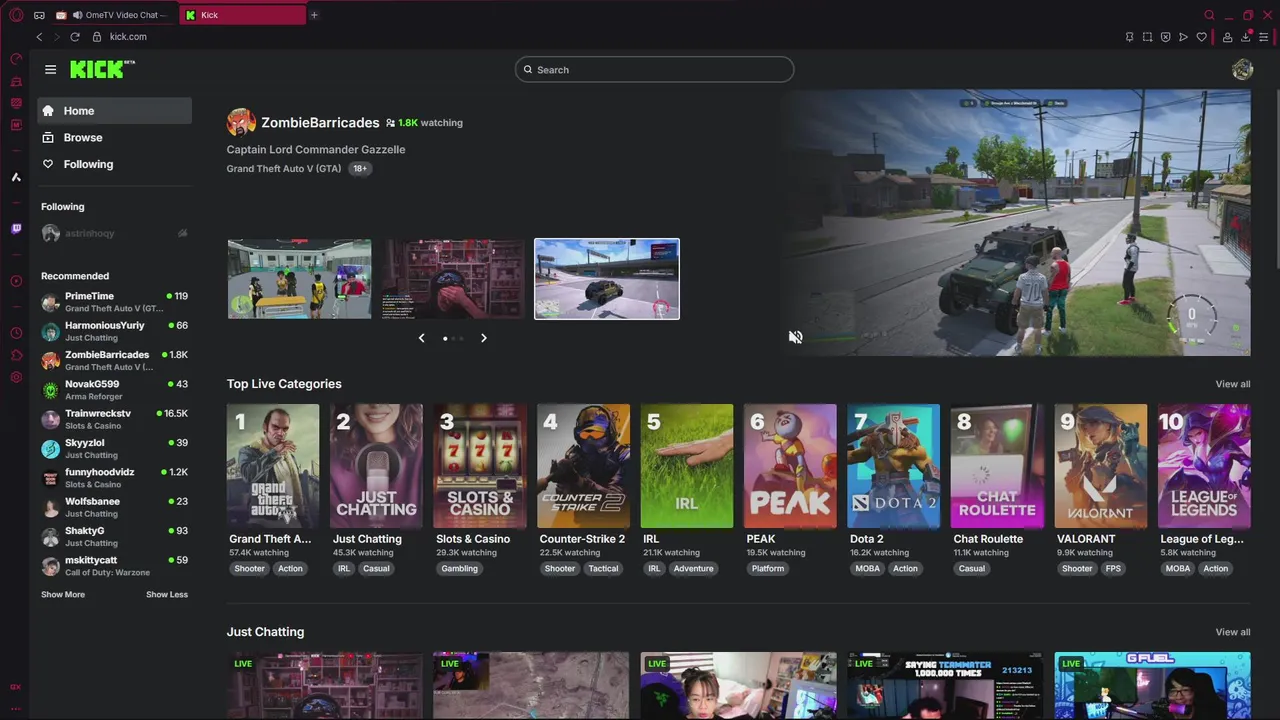Open mskittycatt in the recommended list

[114, 566]
